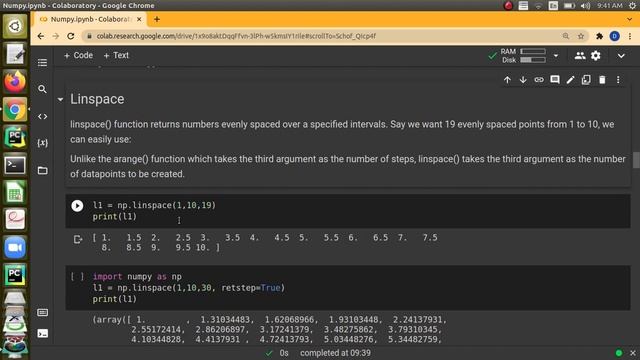Screen dimensions: 640x360
Task: Click the Linspace heading text
Action: (x=97, y=99)
